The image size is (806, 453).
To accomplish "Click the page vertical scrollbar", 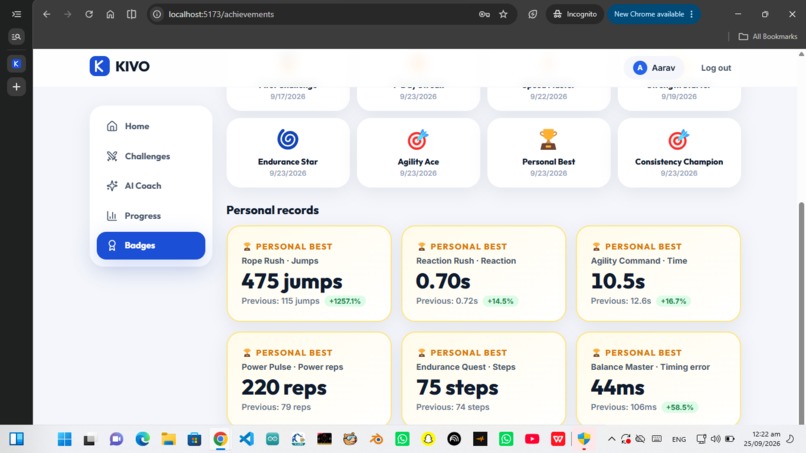I will tap(801, 312).
